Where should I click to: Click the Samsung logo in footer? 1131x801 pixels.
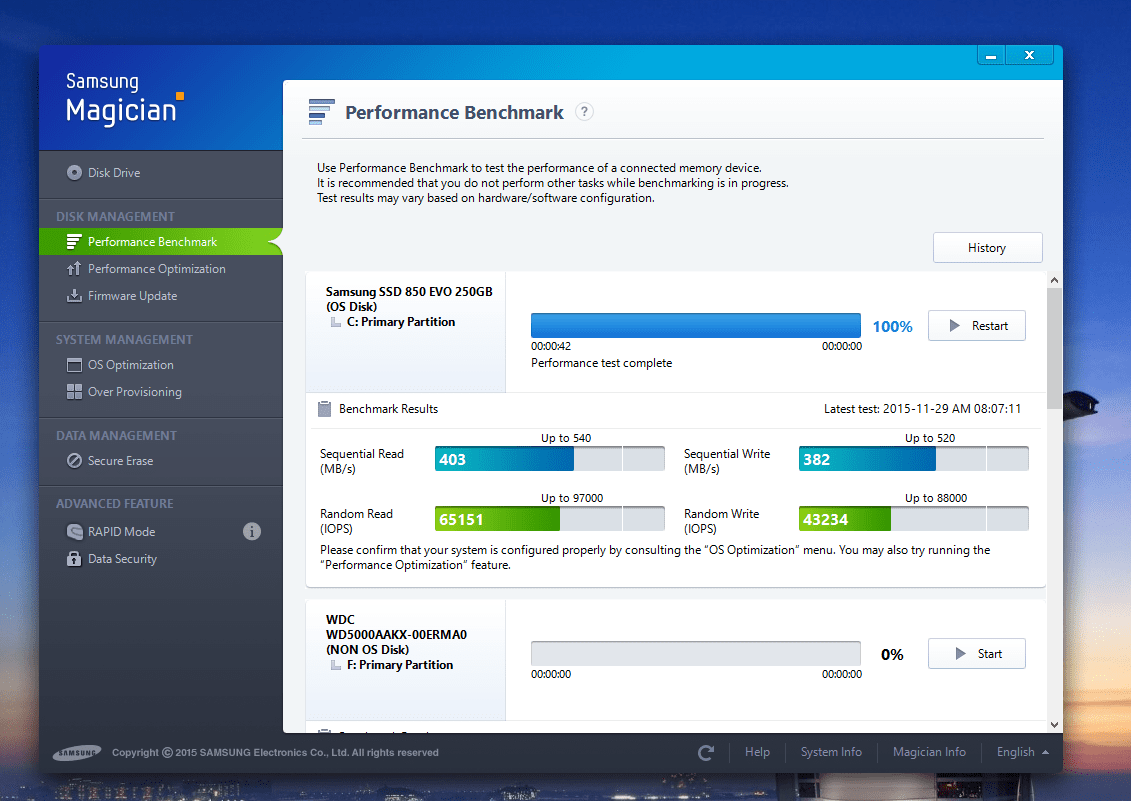(77, 753)
